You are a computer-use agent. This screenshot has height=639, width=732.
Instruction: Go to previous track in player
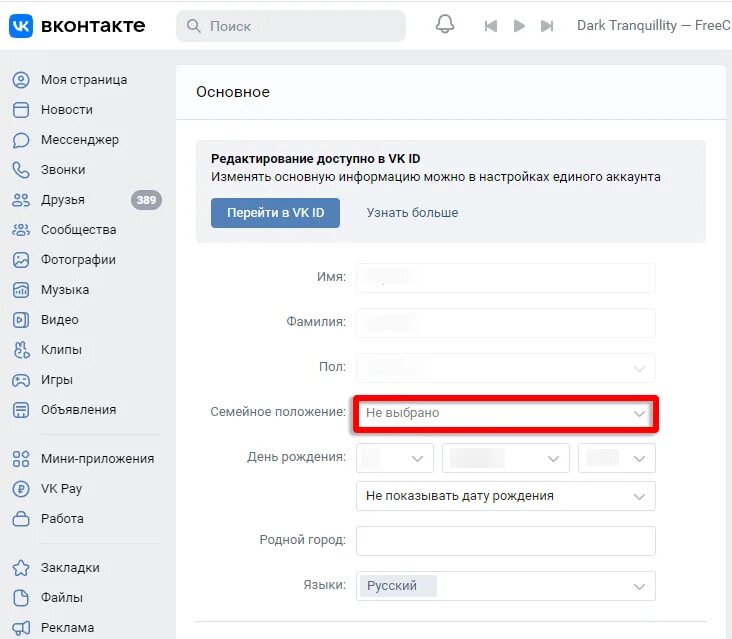click(x=491, y=26)
